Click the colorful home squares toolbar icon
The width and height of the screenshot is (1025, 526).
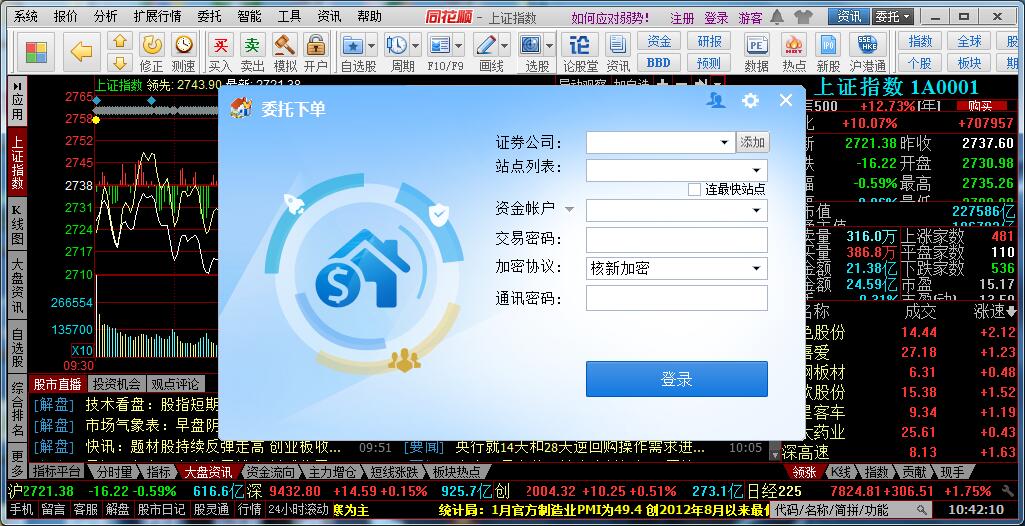pyautogui.click(x=36, y=52)
